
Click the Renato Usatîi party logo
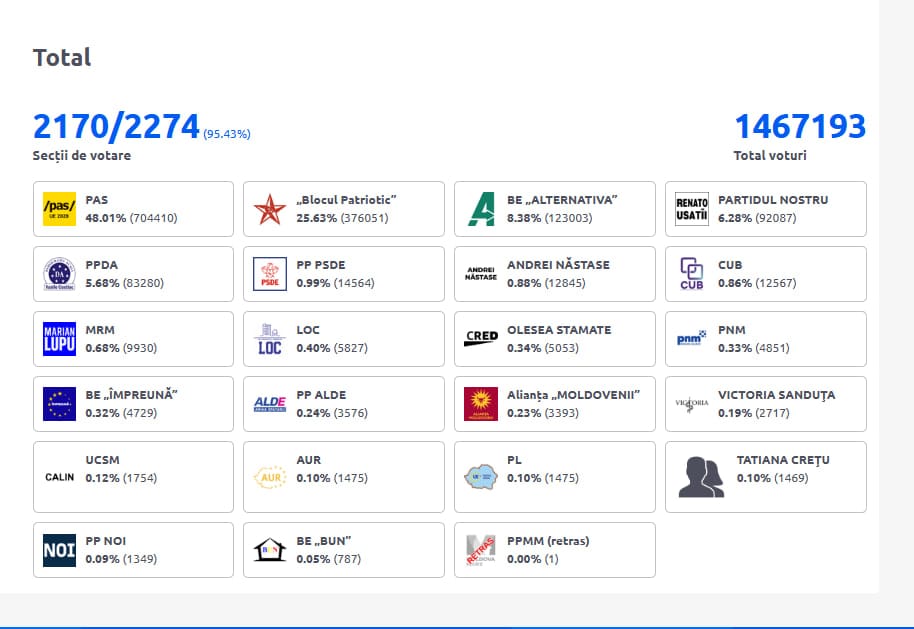point(692,209)
